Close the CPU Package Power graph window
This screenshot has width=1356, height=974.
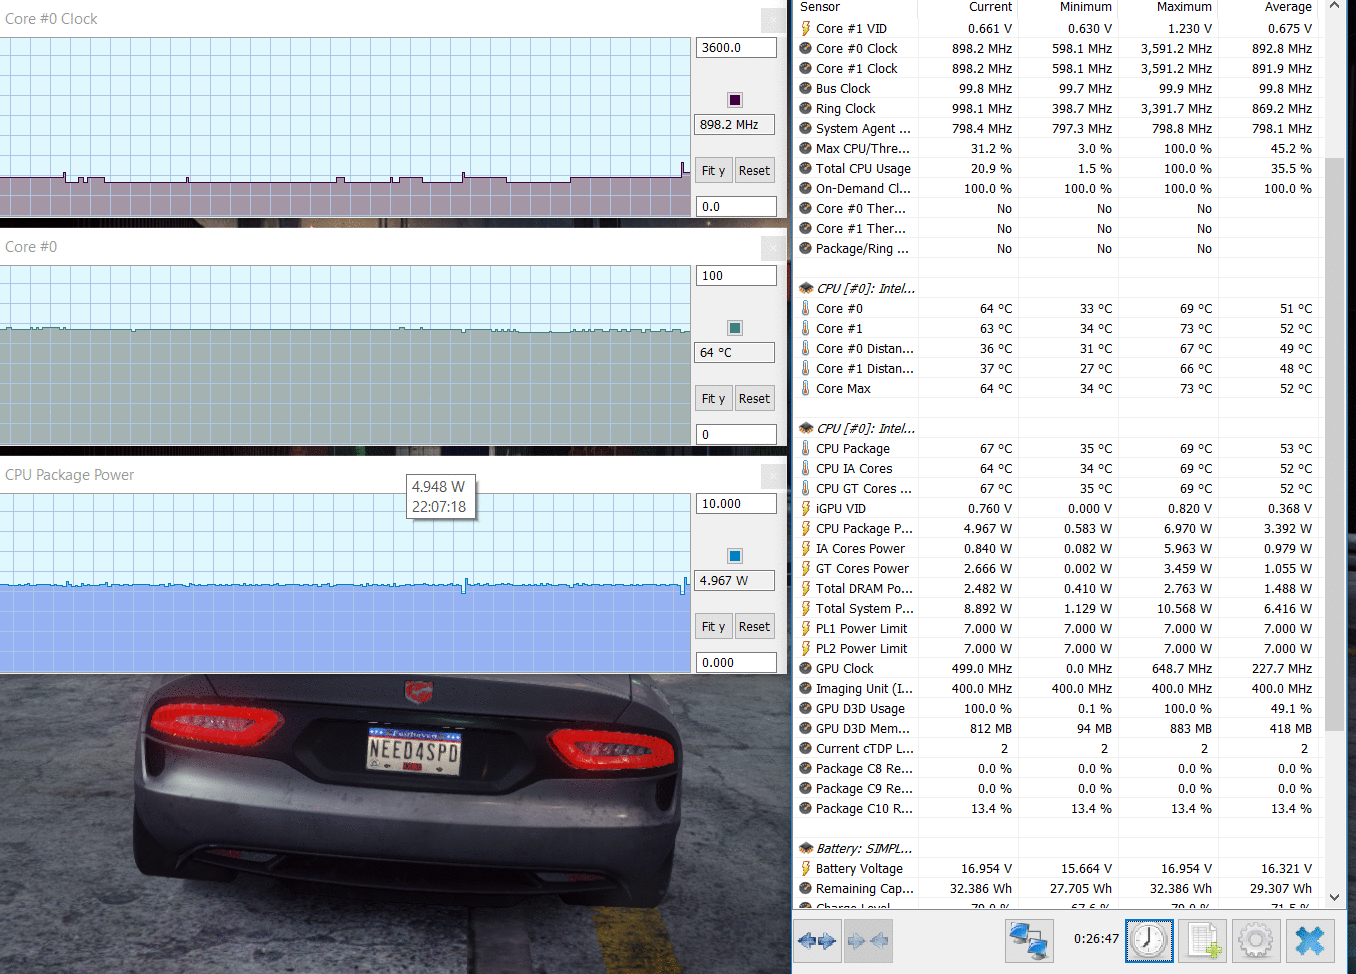coord(773,475)
